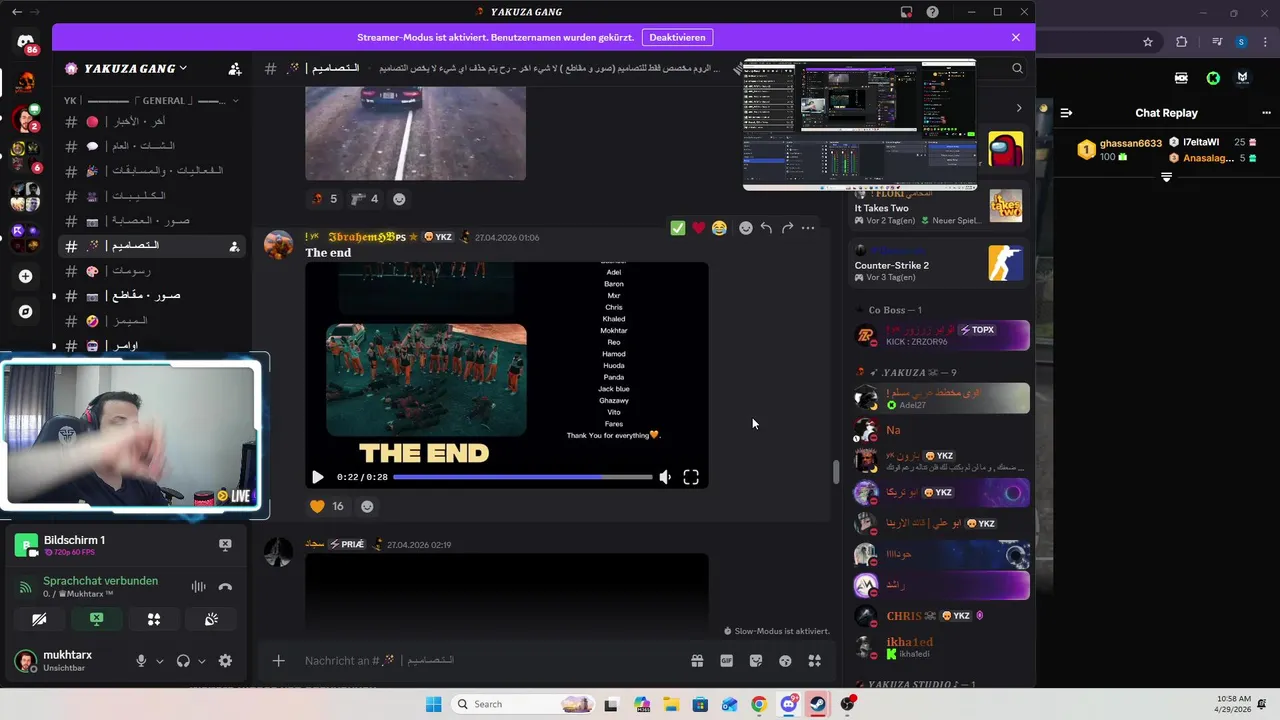This screenshot has height=720, width=1280.
Task: Open channel الشـات ・ العام
Action: 152,146
